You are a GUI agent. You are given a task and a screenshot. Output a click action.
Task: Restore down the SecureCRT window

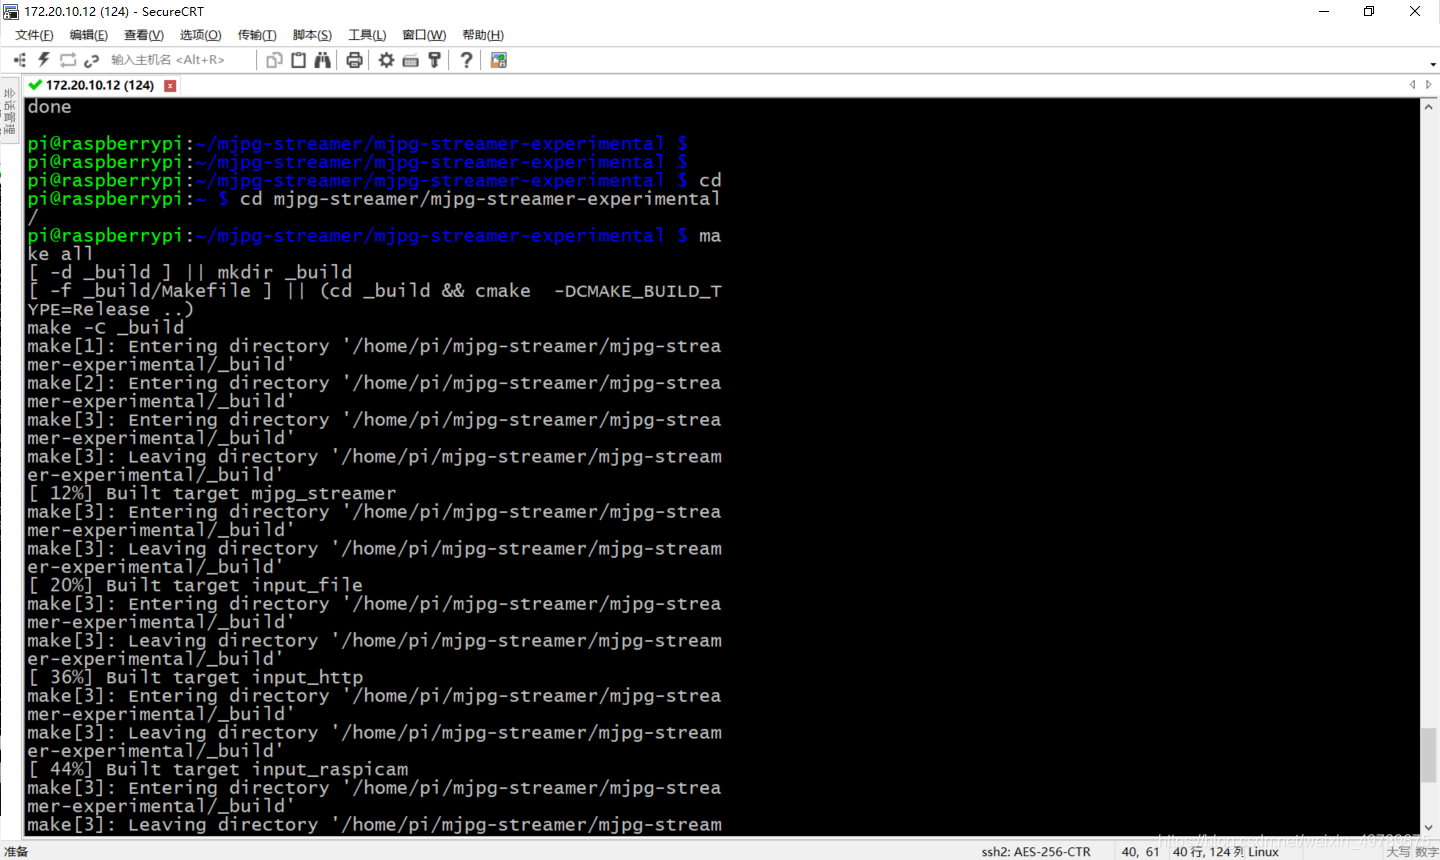(1369, 11)
